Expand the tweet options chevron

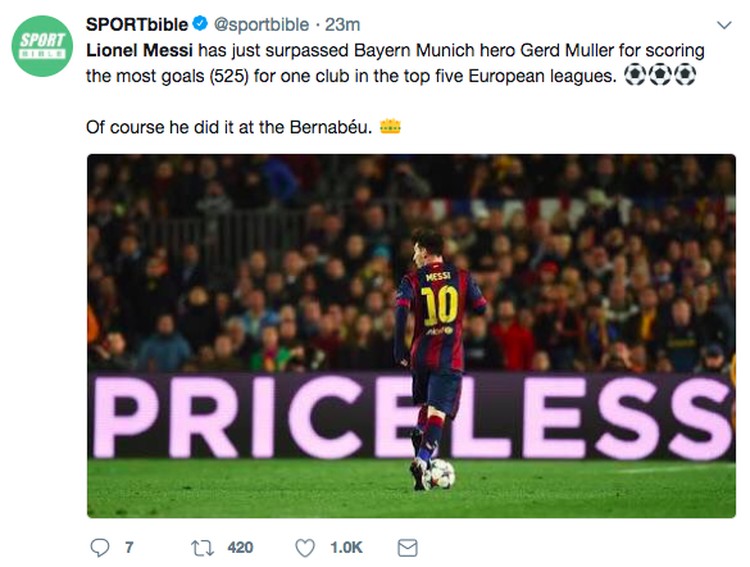click(x=724, y=25)
